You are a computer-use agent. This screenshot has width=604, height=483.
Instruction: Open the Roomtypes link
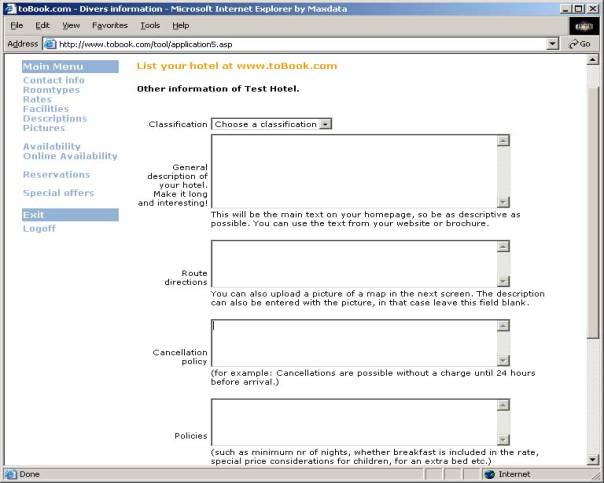coord(50,90)
